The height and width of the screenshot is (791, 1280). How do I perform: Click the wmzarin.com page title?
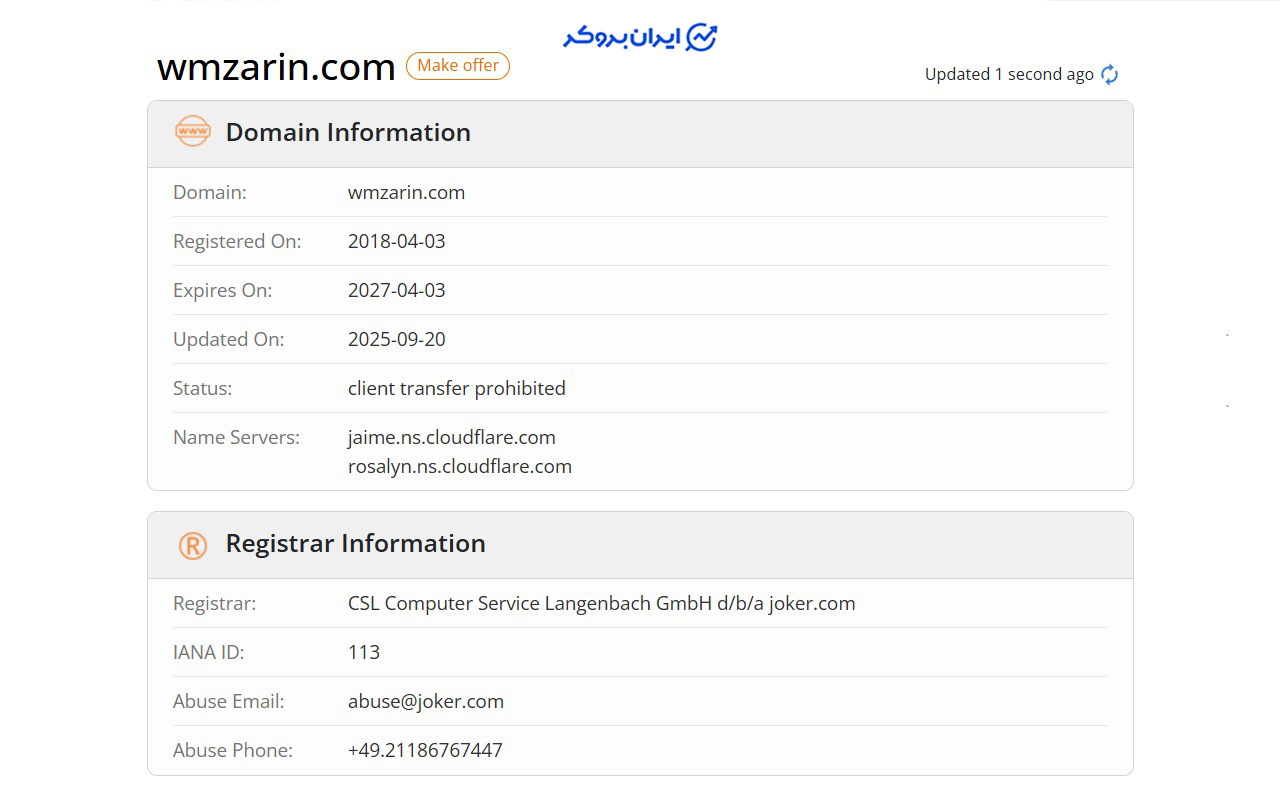coord(276,67)
